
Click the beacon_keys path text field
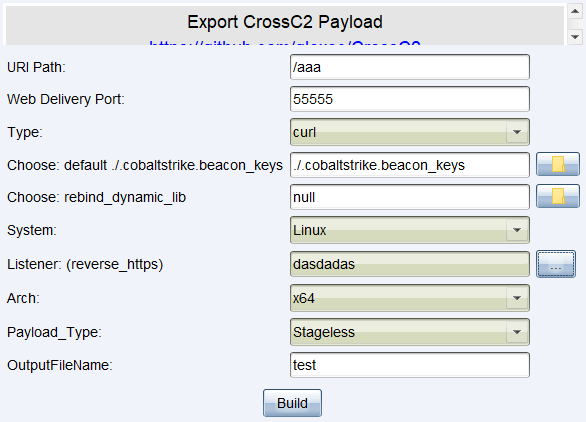pos(410,165)
